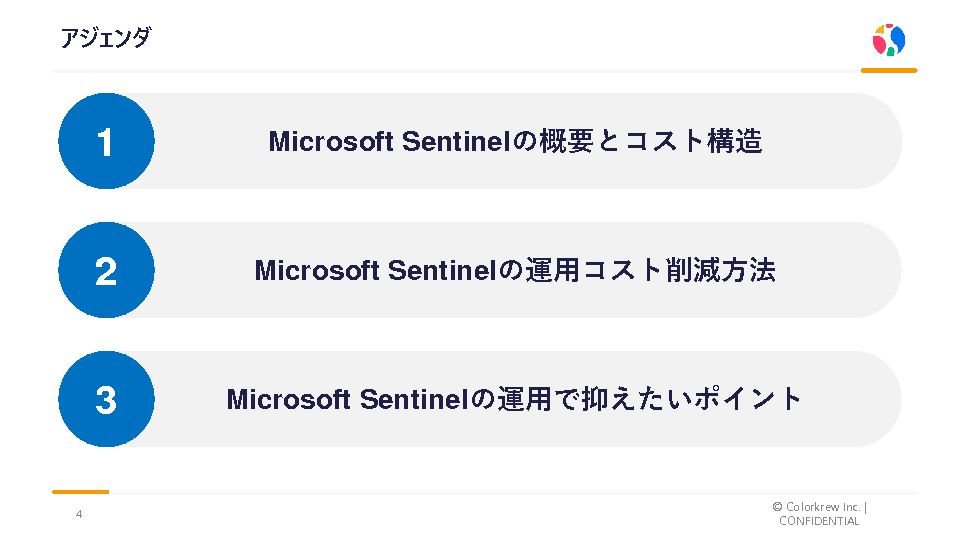
Task: Click the blue circle numbered 2
Action: (x=106, y=270)
